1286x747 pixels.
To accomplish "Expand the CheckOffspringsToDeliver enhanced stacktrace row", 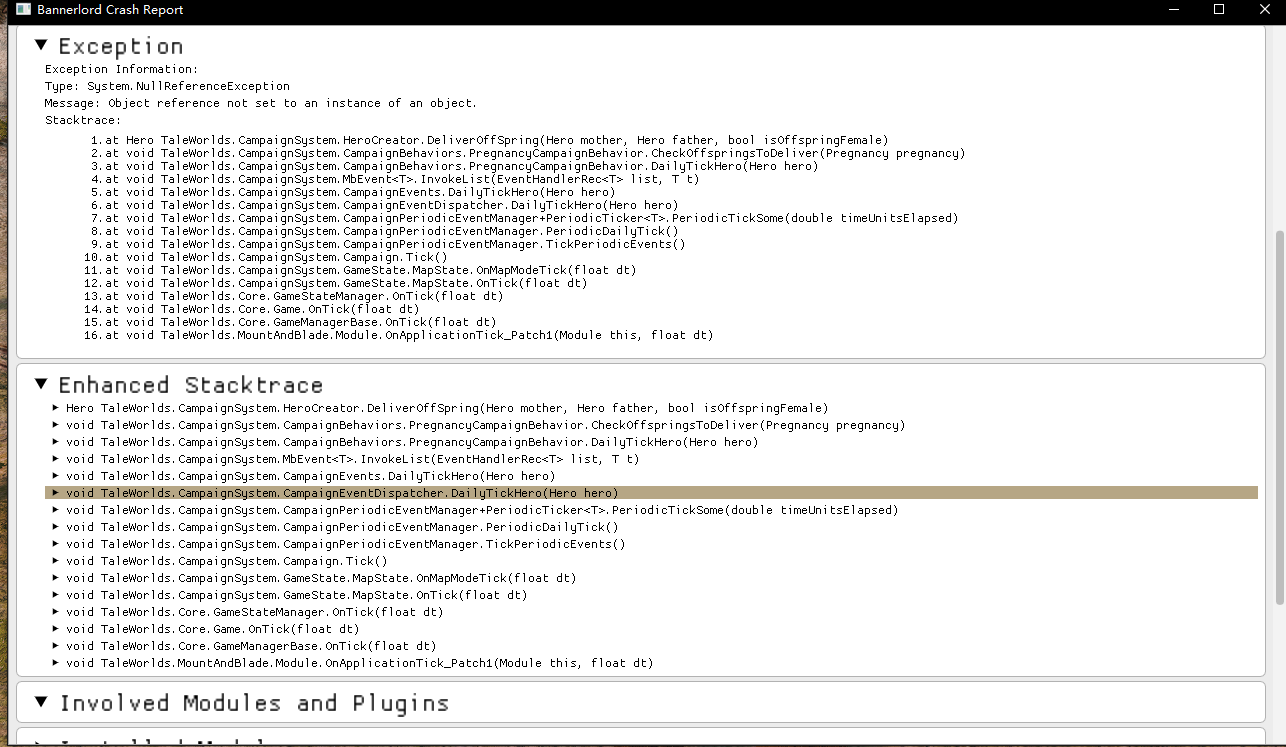I will (56, 425).
